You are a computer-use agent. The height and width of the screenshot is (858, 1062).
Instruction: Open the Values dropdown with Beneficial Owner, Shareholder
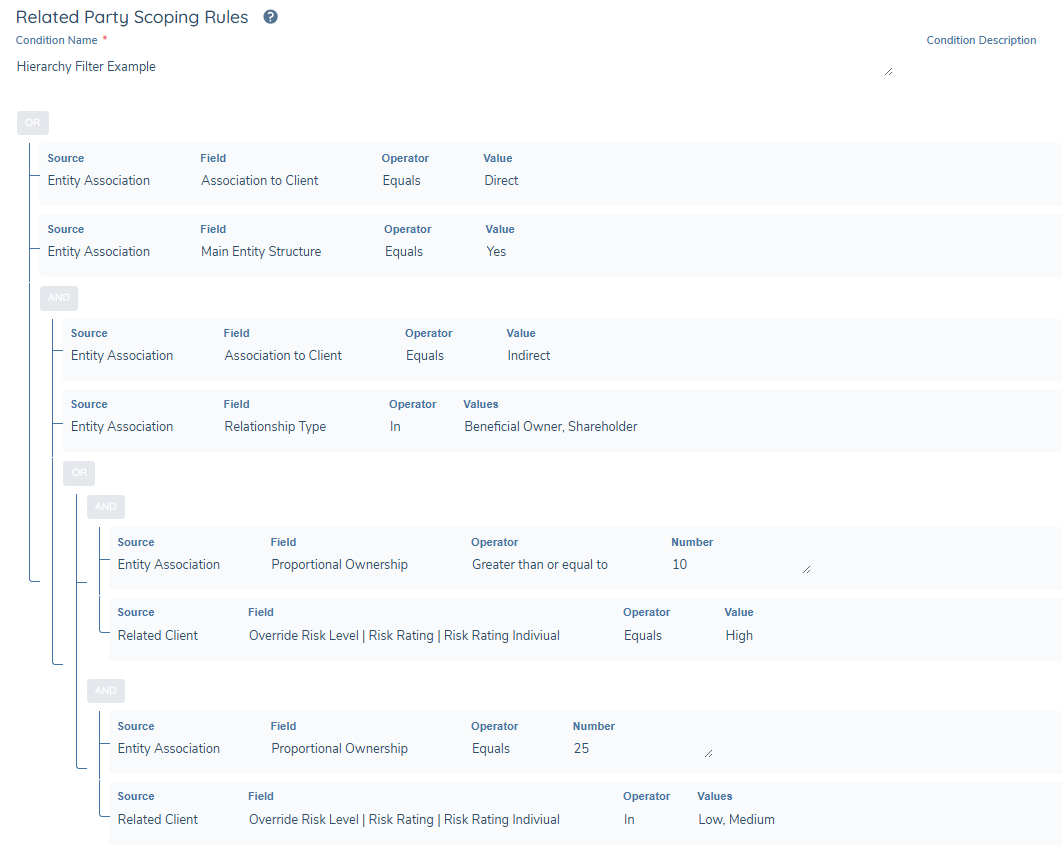tap(551, 427)
